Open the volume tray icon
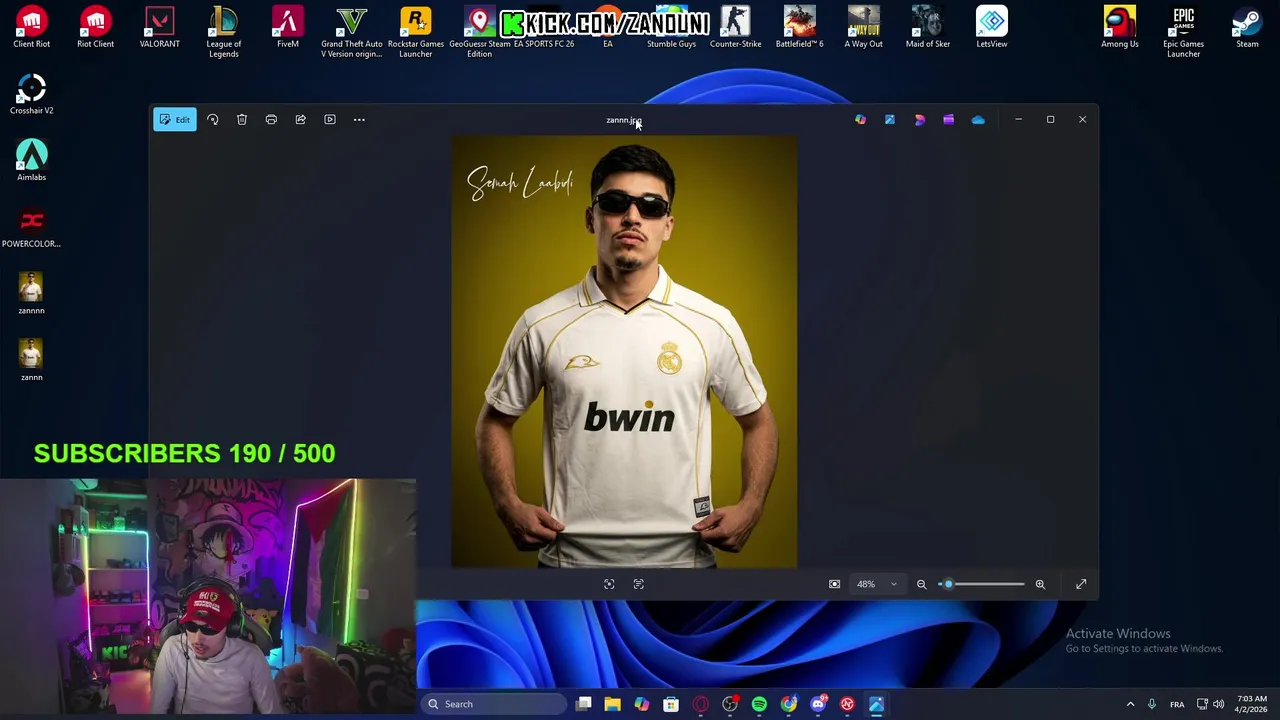 [1218, 704]
